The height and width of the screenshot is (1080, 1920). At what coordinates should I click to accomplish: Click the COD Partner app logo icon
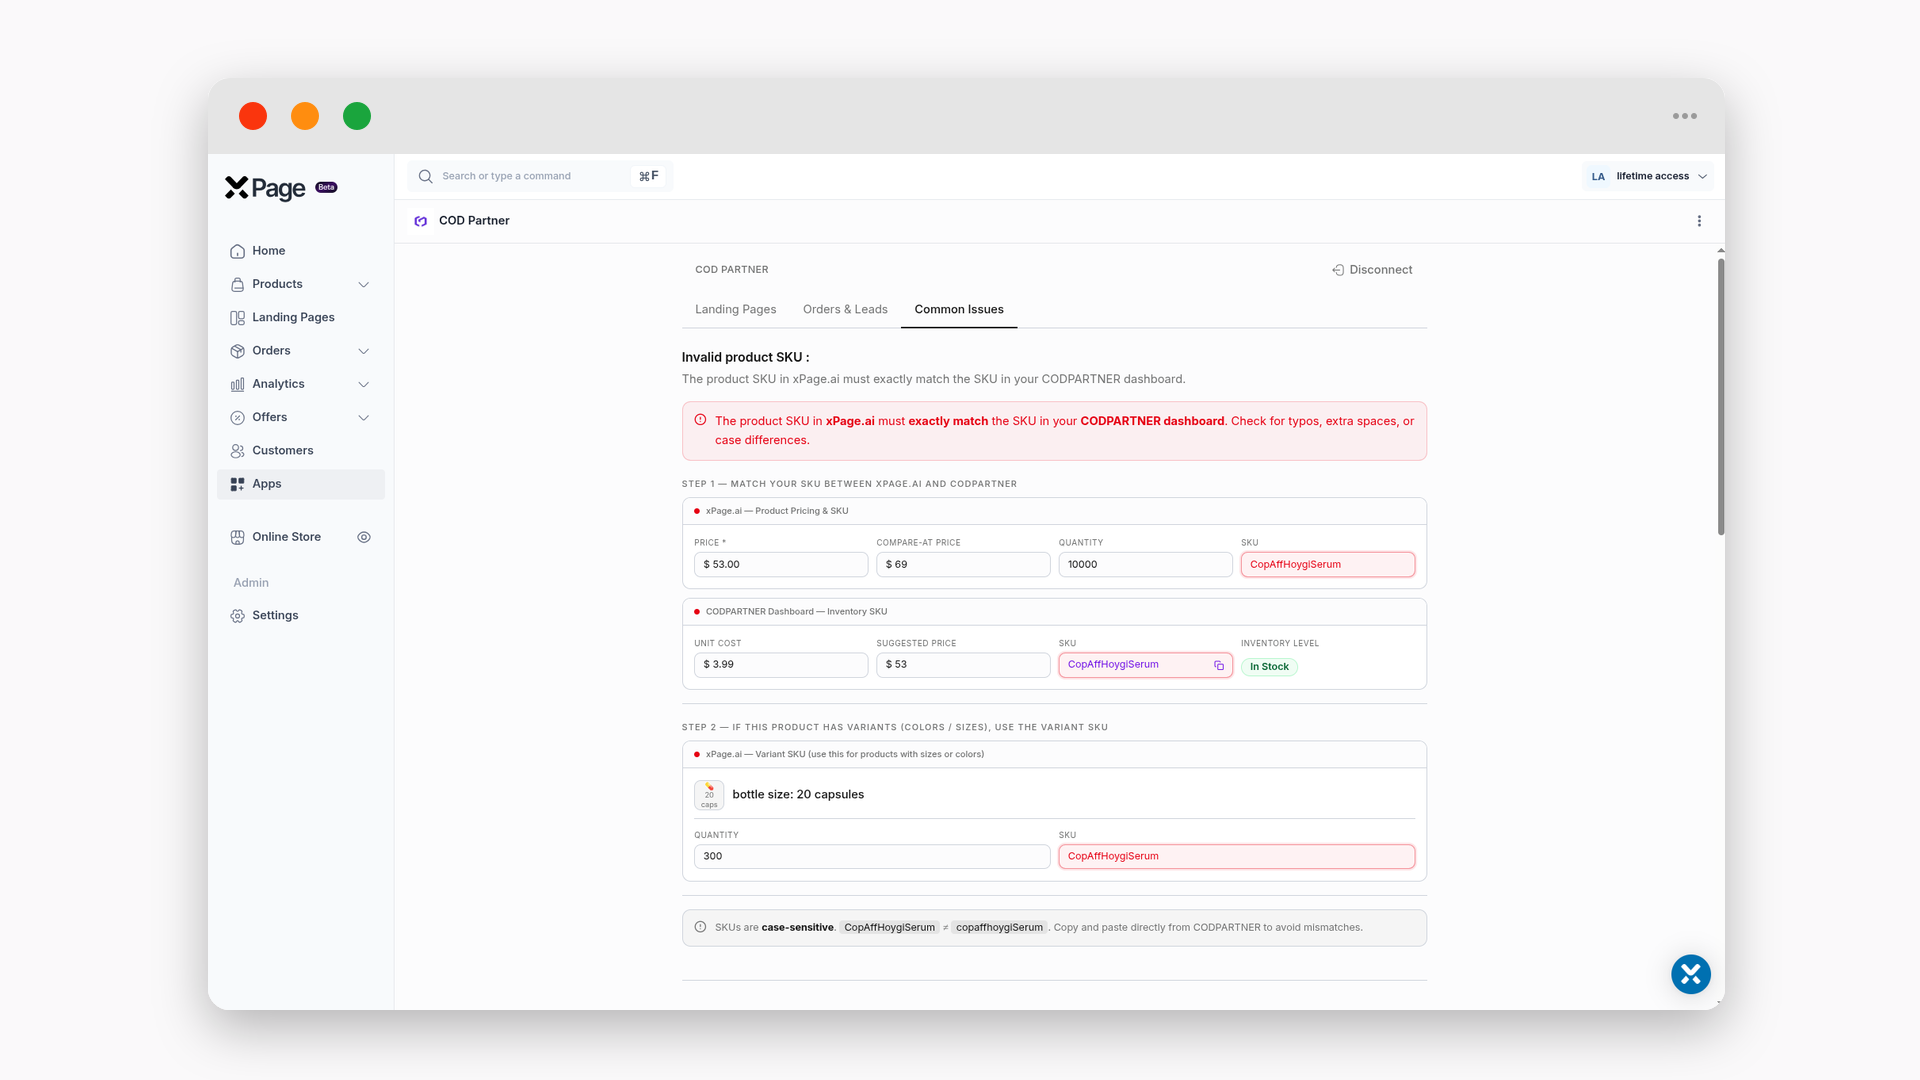click(x=421, y=221)
